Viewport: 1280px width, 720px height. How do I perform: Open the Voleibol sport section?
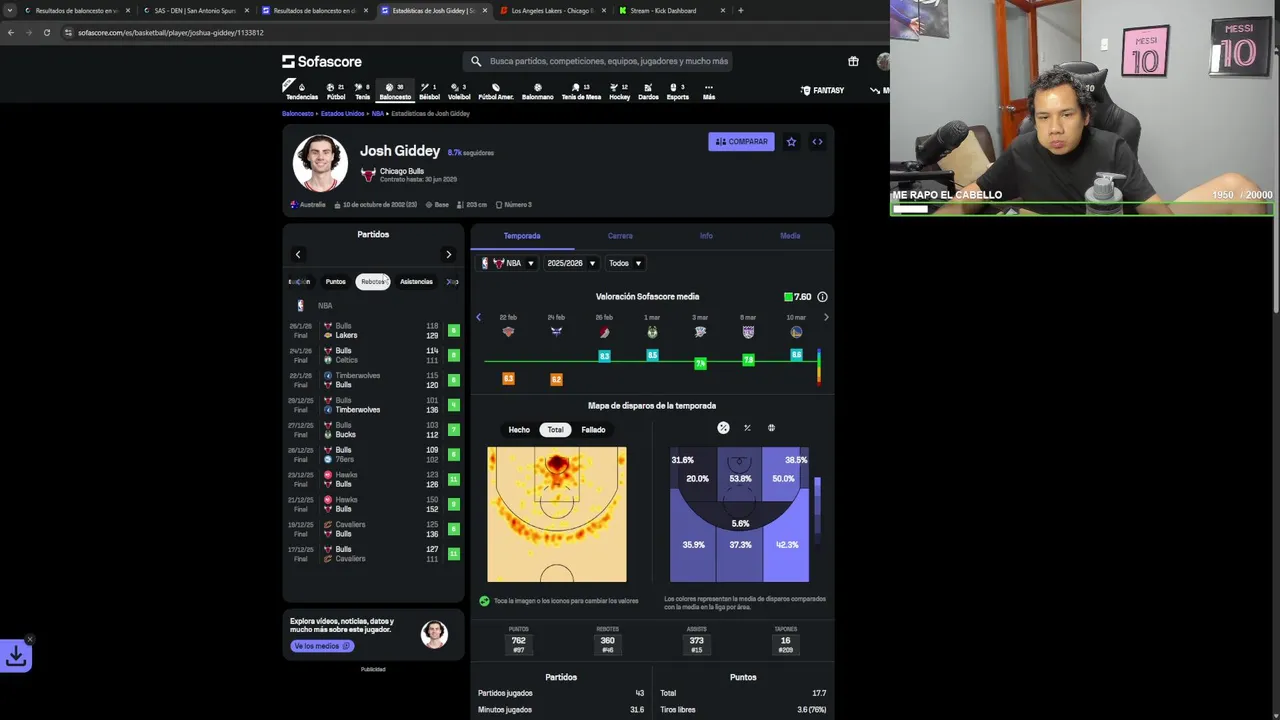click(459, 91)
